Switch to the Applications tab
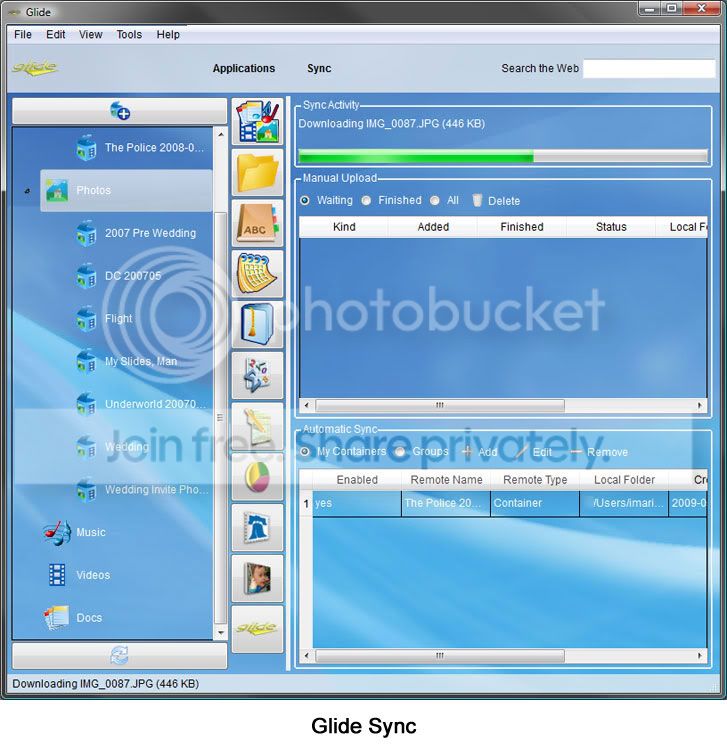This screenshot has height=750, width=727. pos(244,68)
